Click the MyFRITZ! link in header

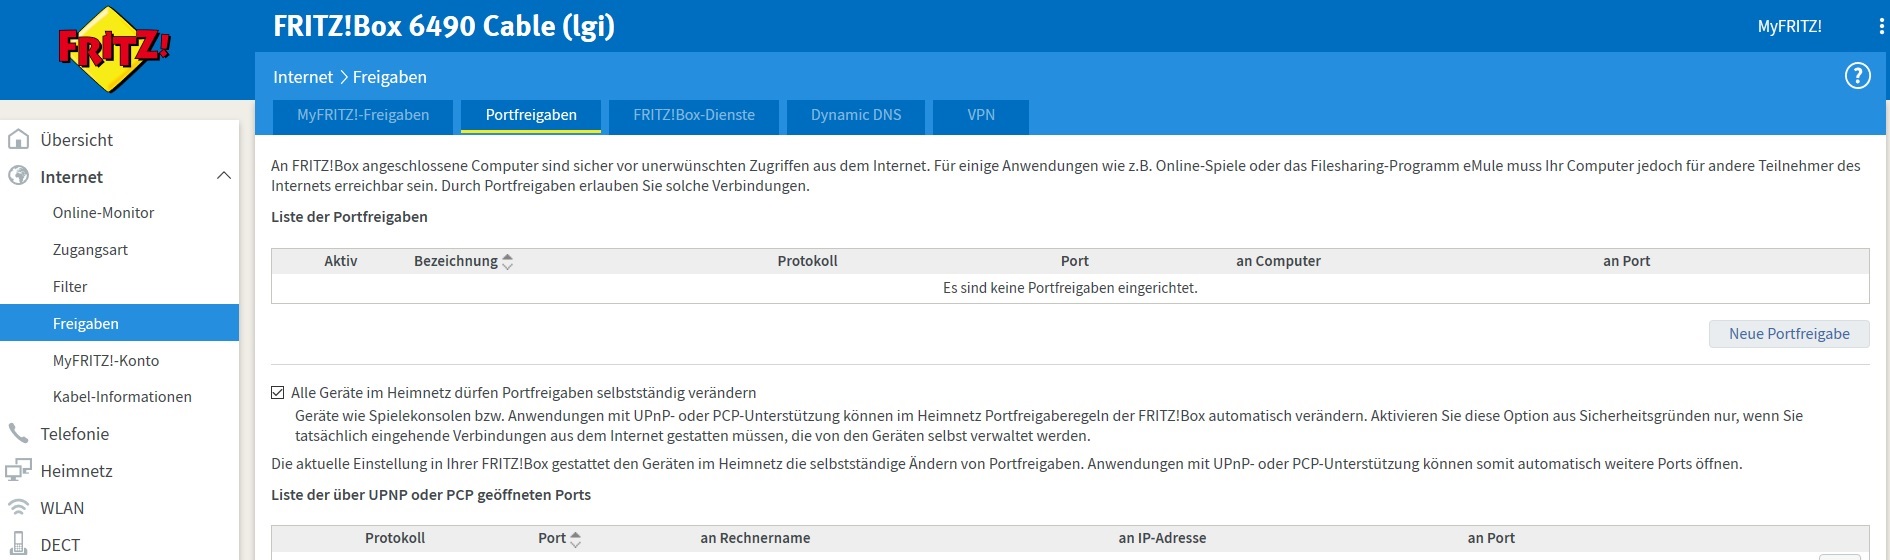point(1789,27)
